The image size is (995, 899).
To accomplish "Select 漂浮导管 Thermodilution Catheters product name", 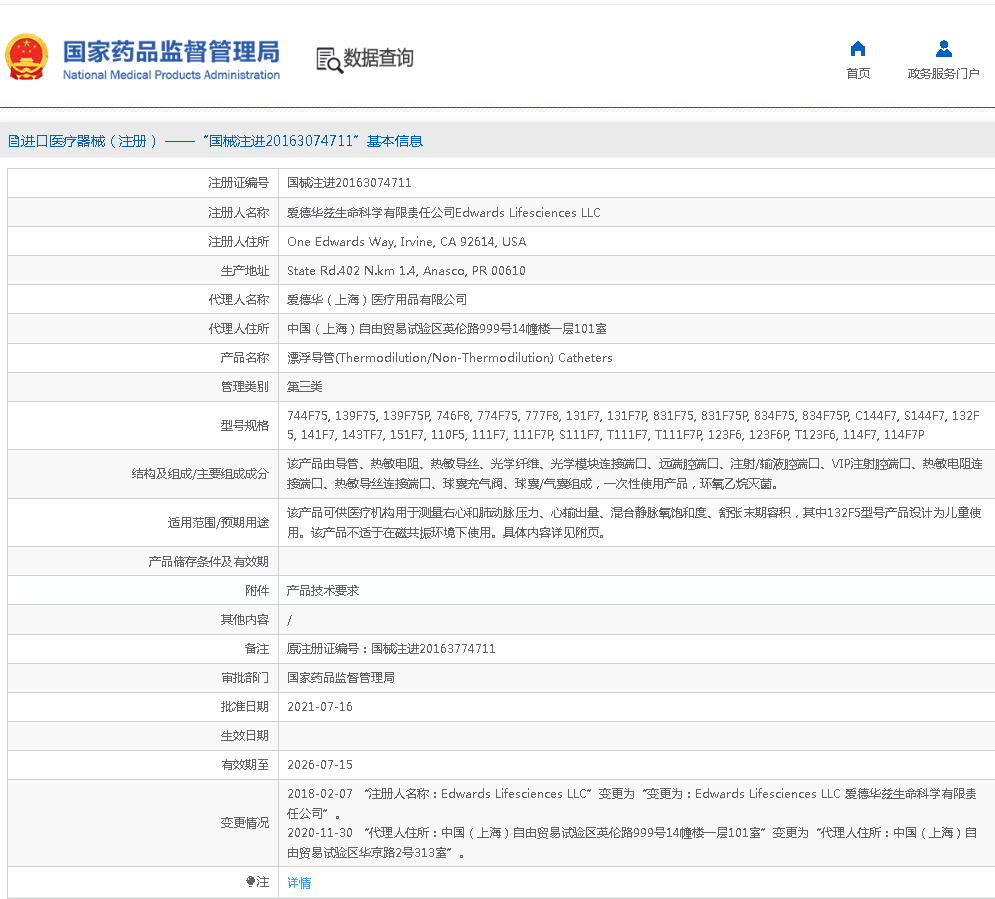I will tap(450, 358).
